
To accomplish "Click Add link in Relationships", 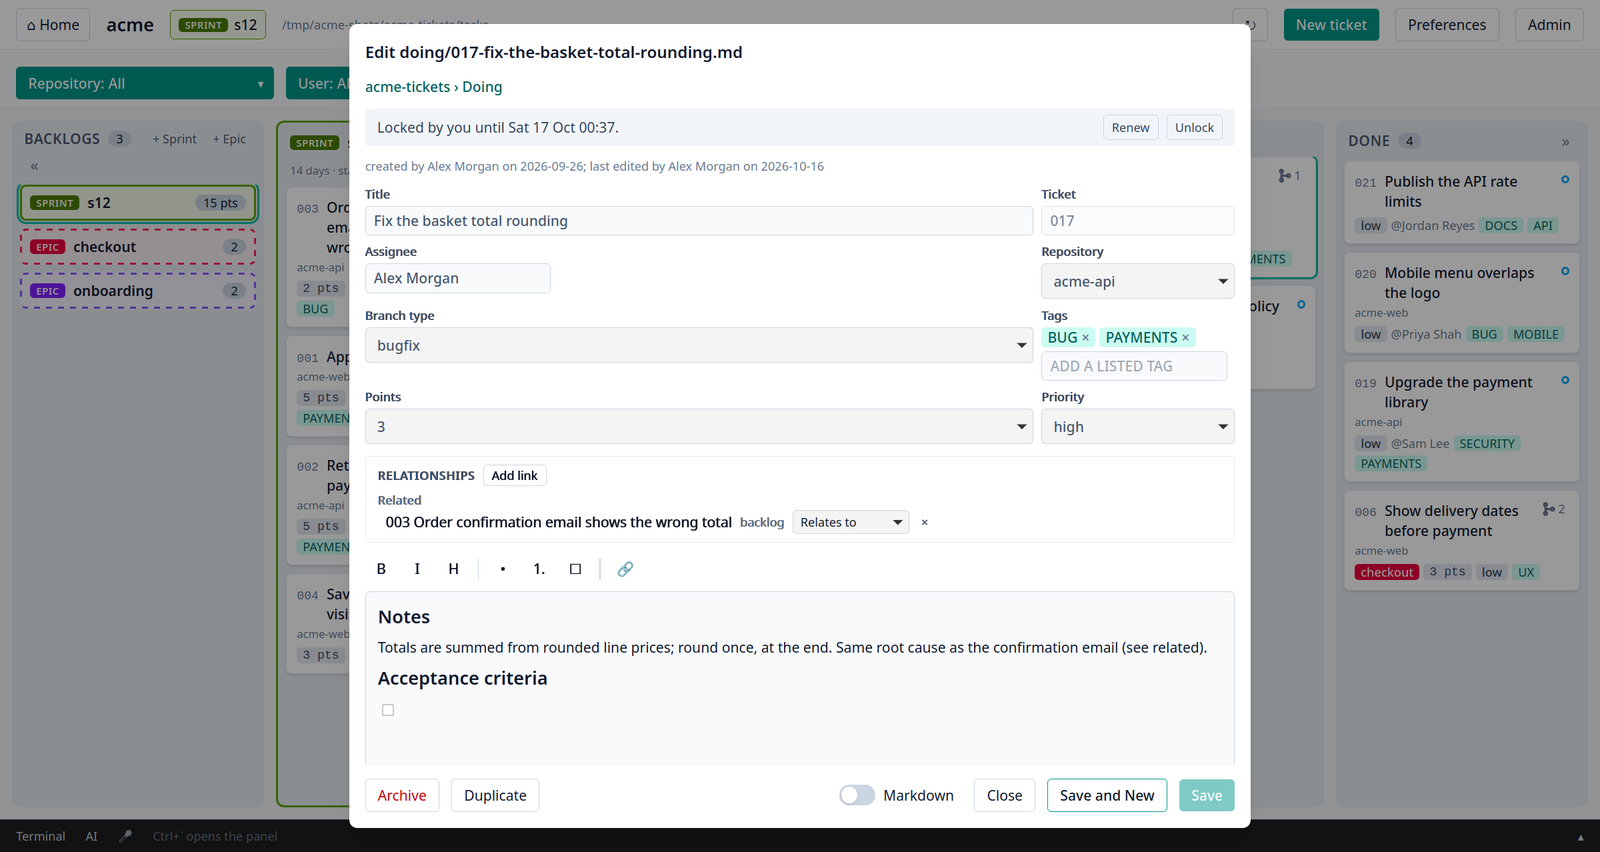I will point(514,475).
